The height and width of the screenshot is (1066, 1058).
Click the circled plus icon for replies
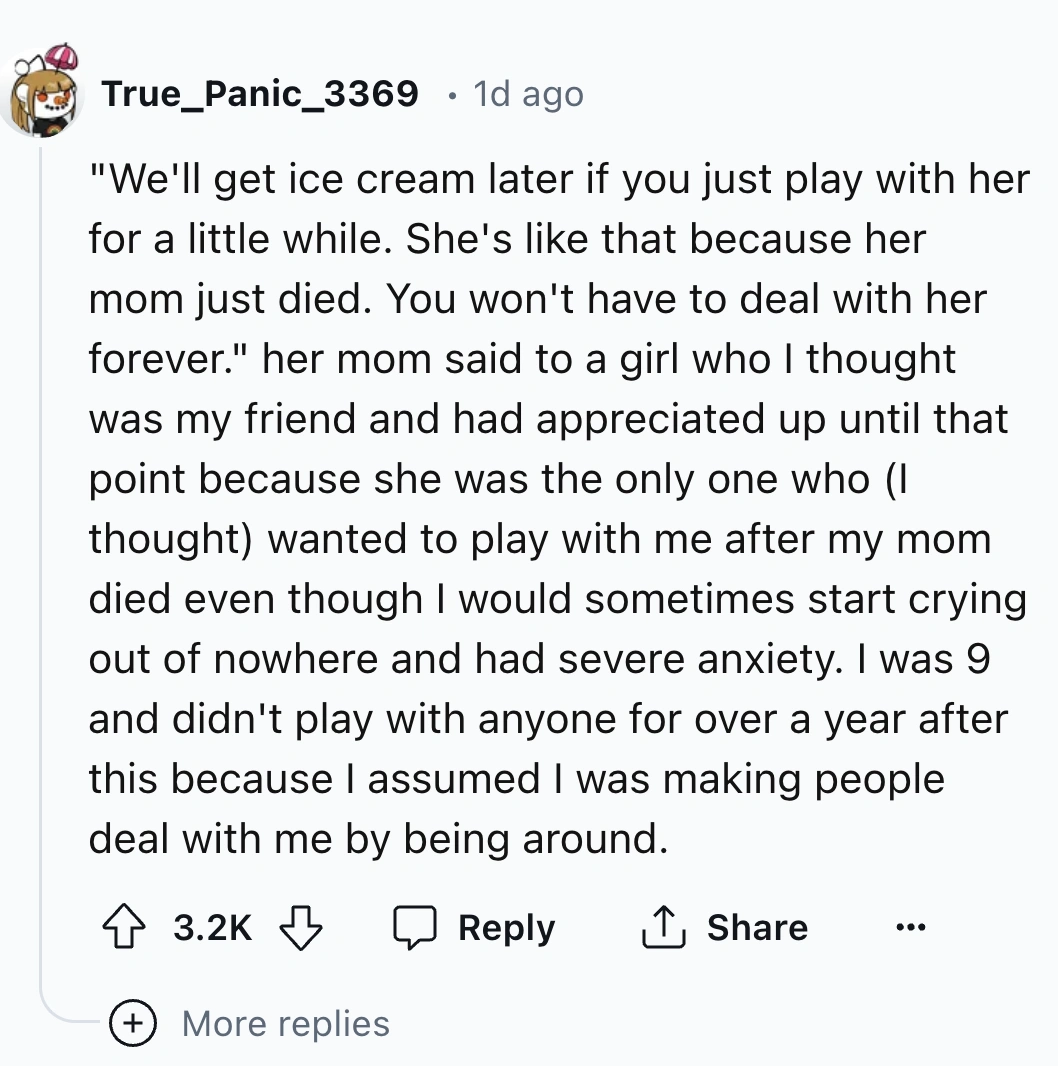click(x=131, y=1023)
